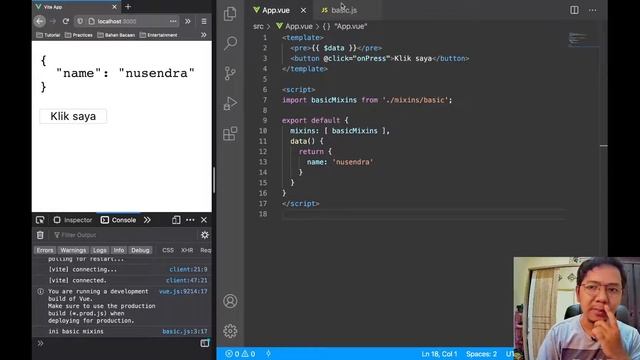Close the App.vue editor tab

click(303, 10)
